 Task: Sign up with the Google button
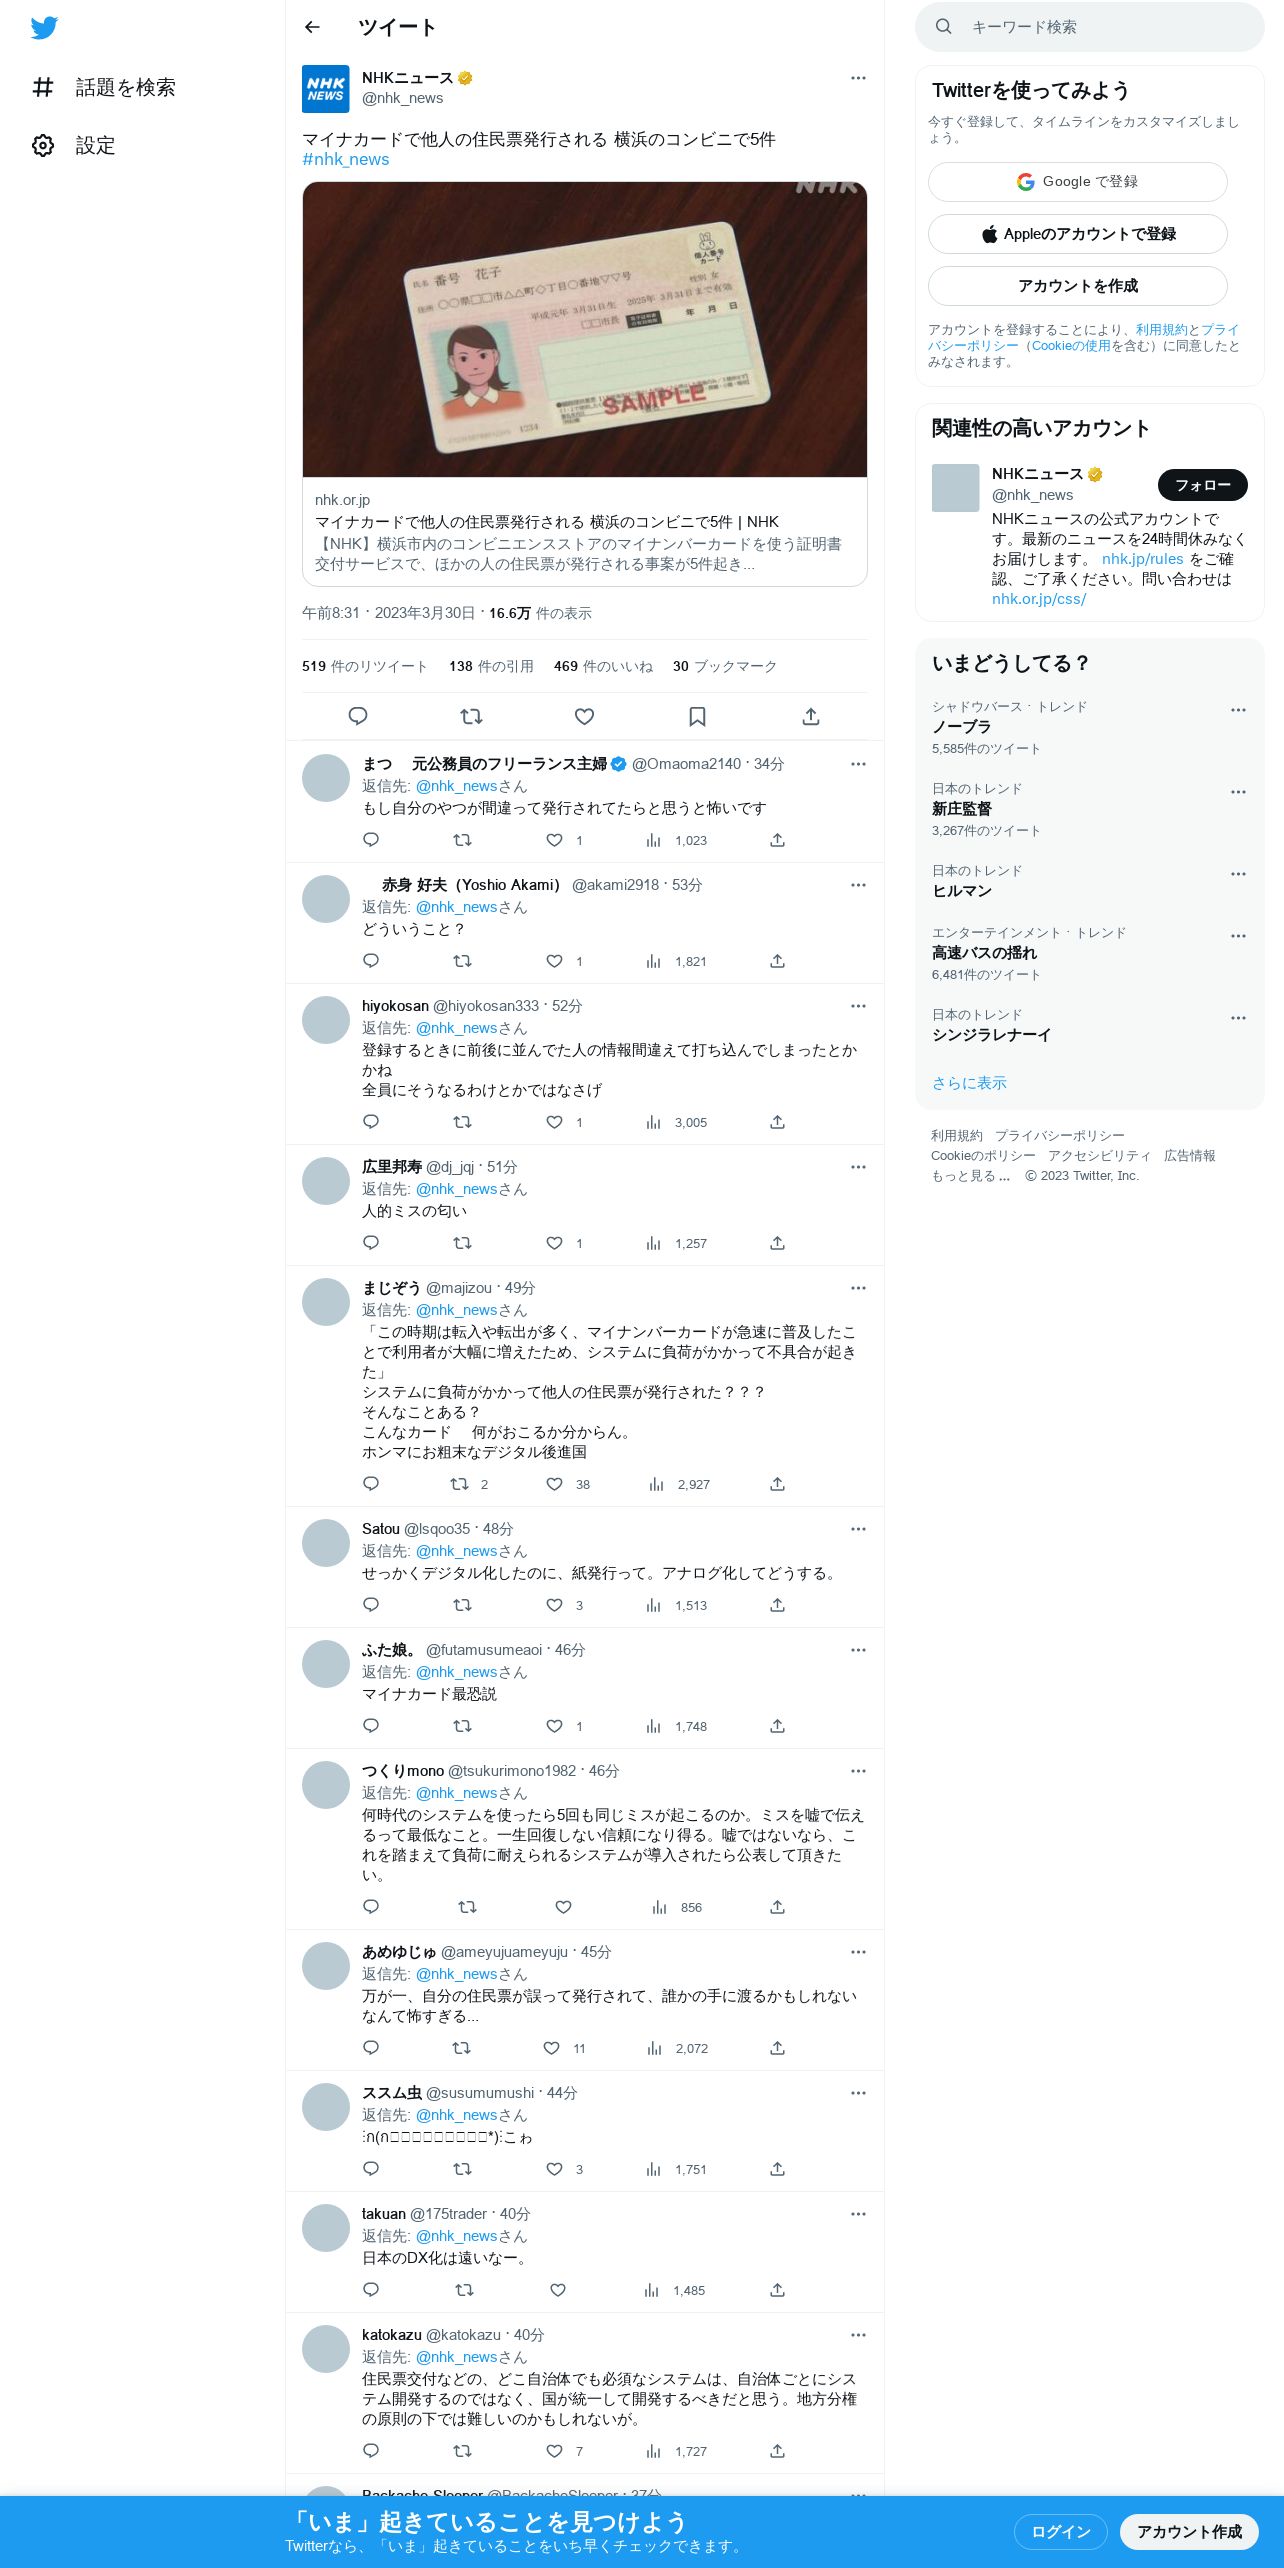click(1078, 182)
